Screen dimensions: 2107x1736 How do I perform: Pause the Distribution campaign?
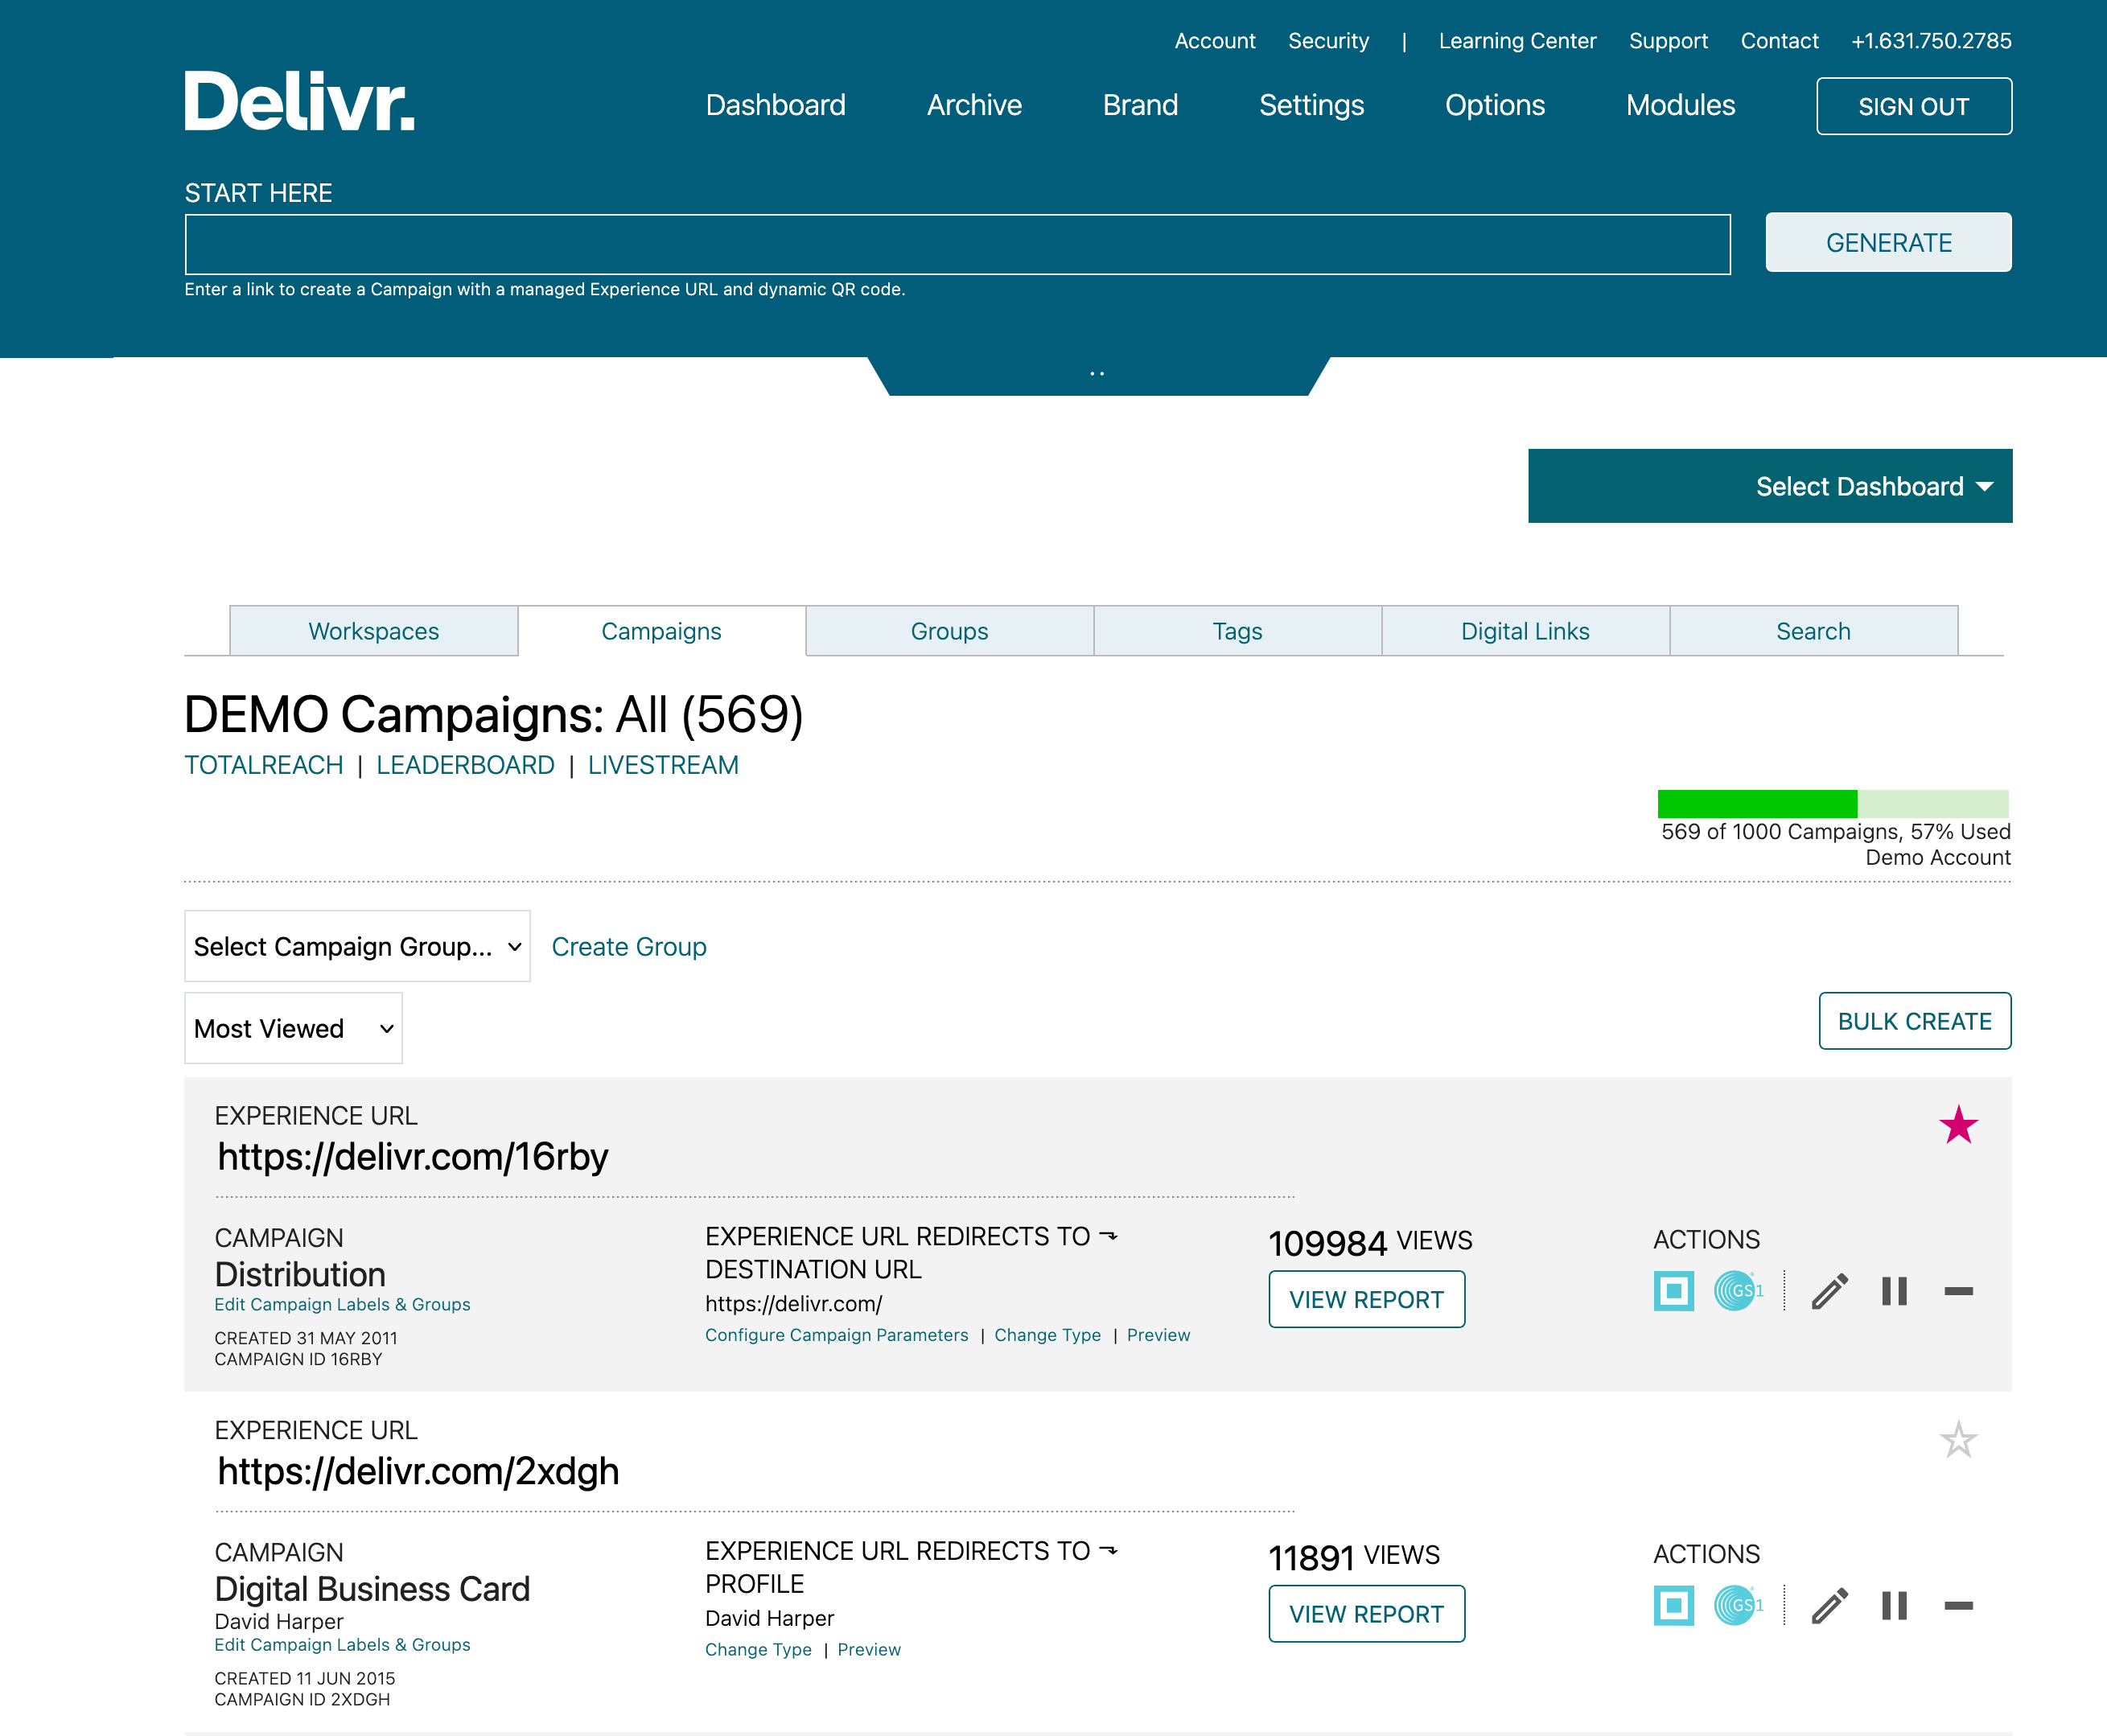coord(1893,1291)
